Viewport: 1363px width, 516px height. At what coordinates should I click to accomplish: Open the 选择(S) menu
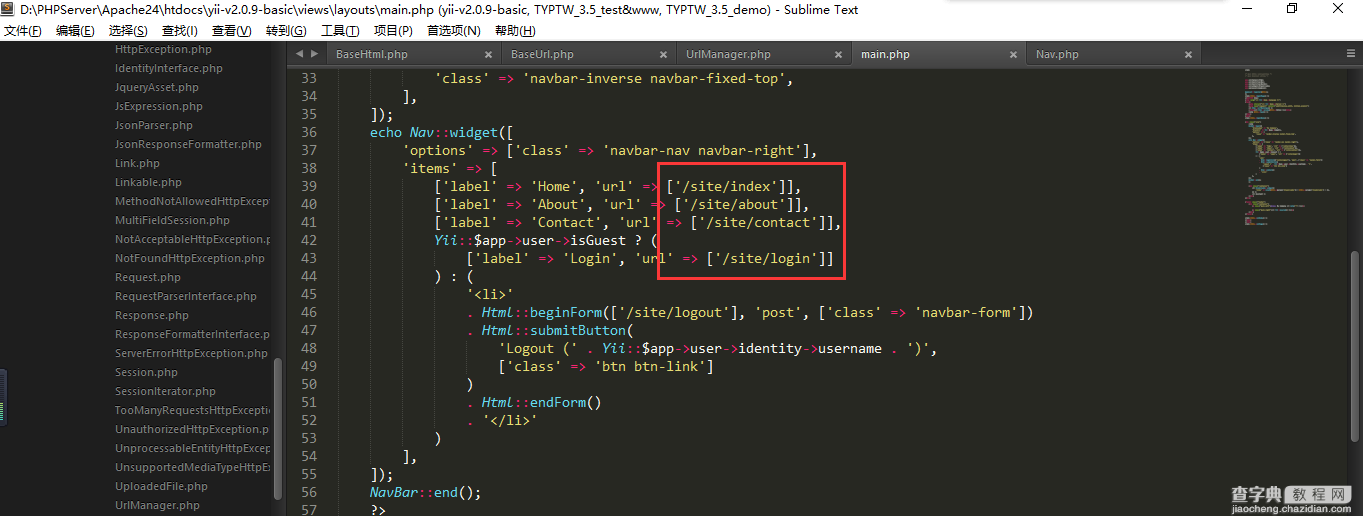pos(128,30)
